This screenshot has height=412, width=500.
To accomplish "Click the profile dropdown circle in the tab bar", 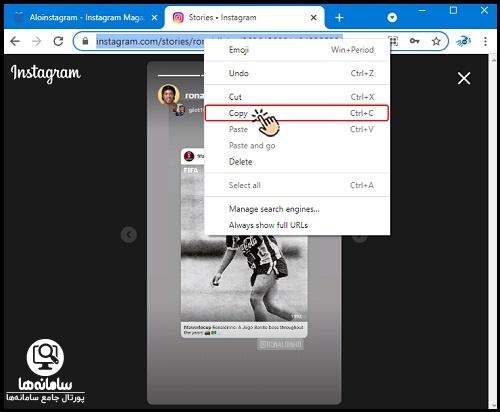I will click(x=392, y=17).
